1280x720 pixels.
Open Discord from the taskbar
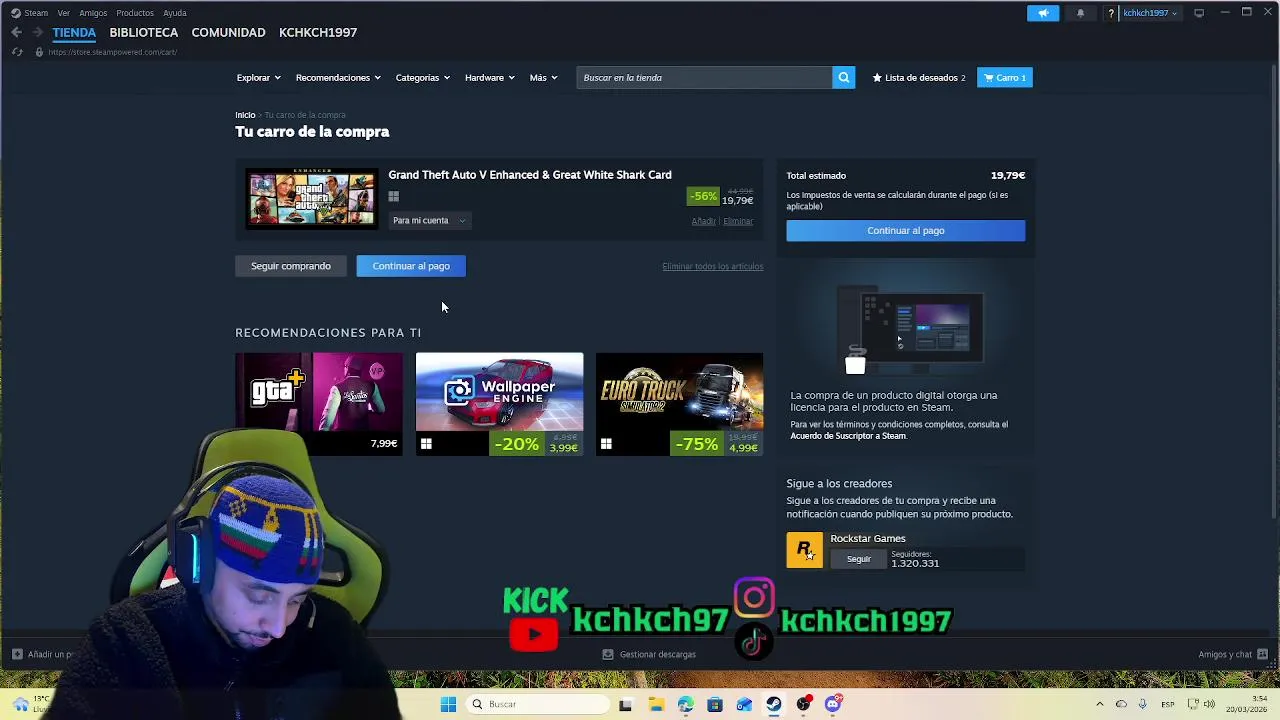[833, 704]
